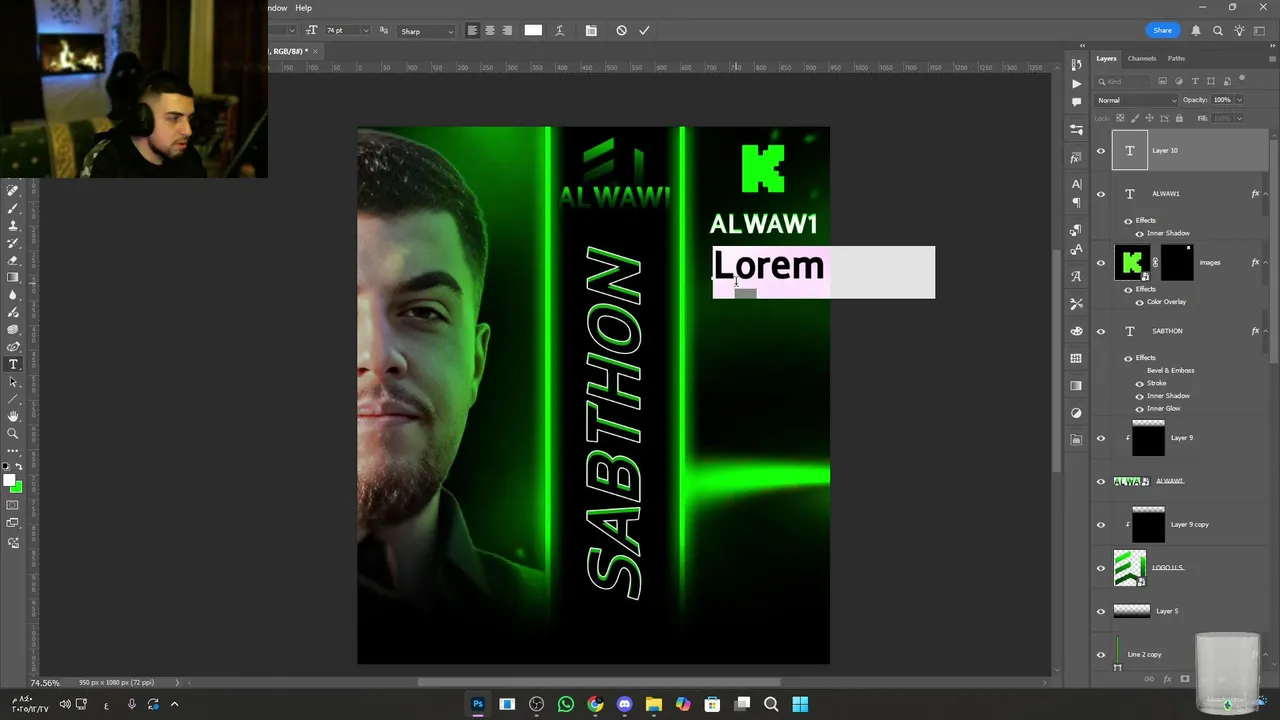Open the anti-aliasing Sharp dropdown
The image size is (1280, 720).
tap(427, 31)
